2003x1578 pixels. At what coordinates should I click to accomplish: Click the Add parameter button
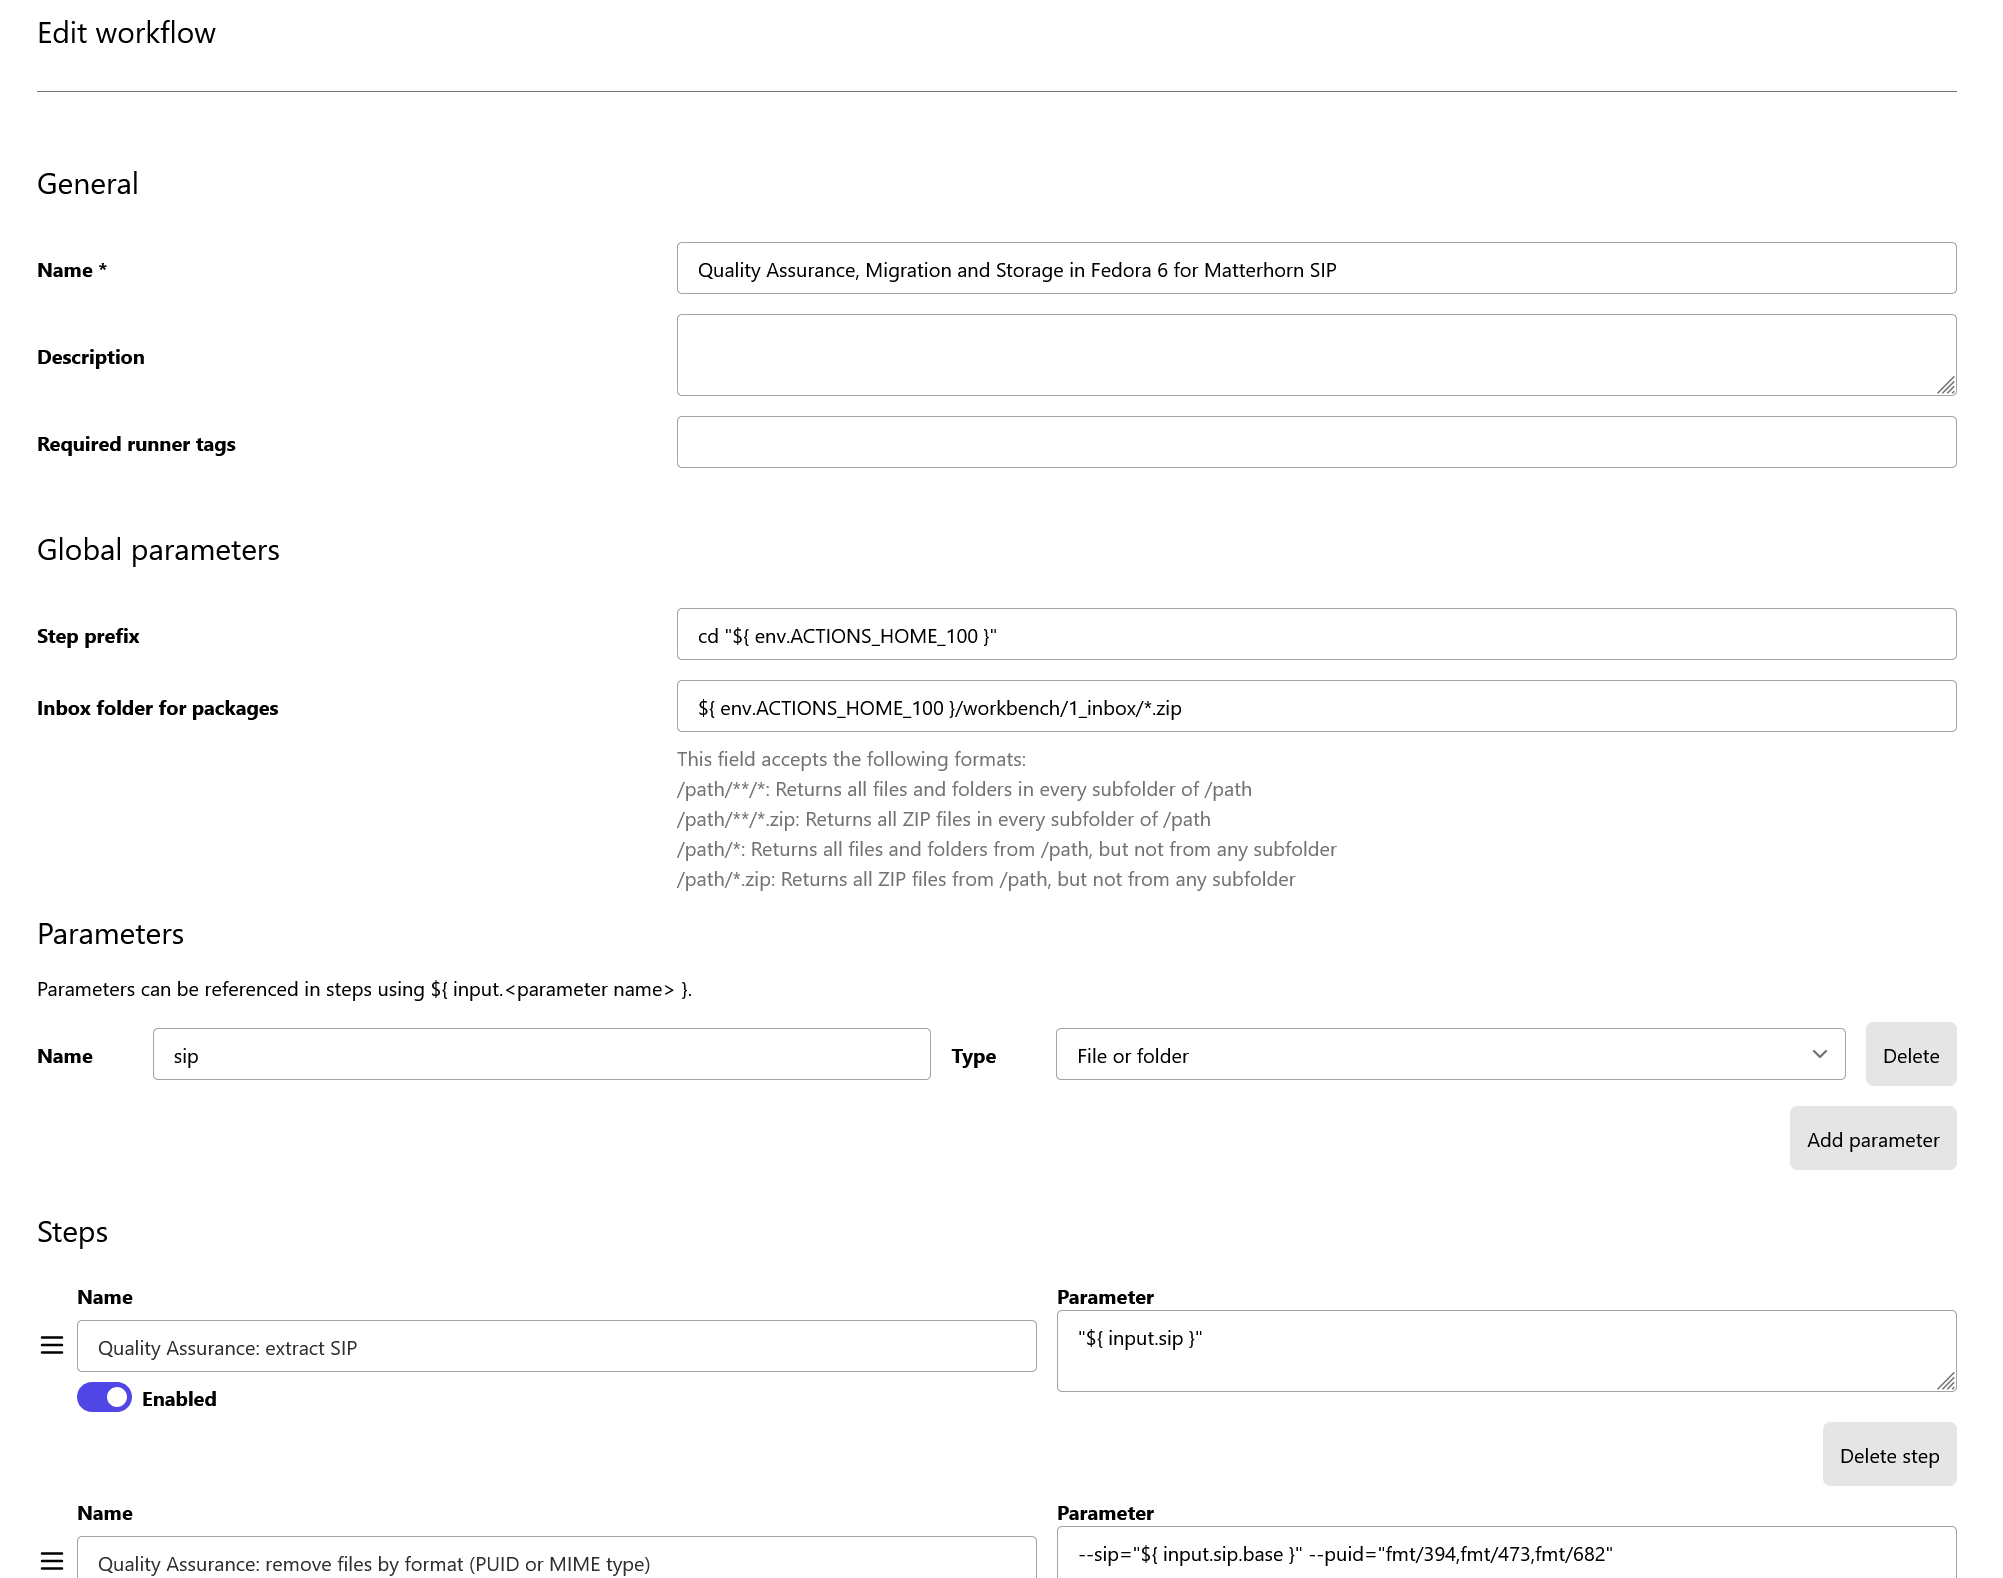point(1872,1138)
